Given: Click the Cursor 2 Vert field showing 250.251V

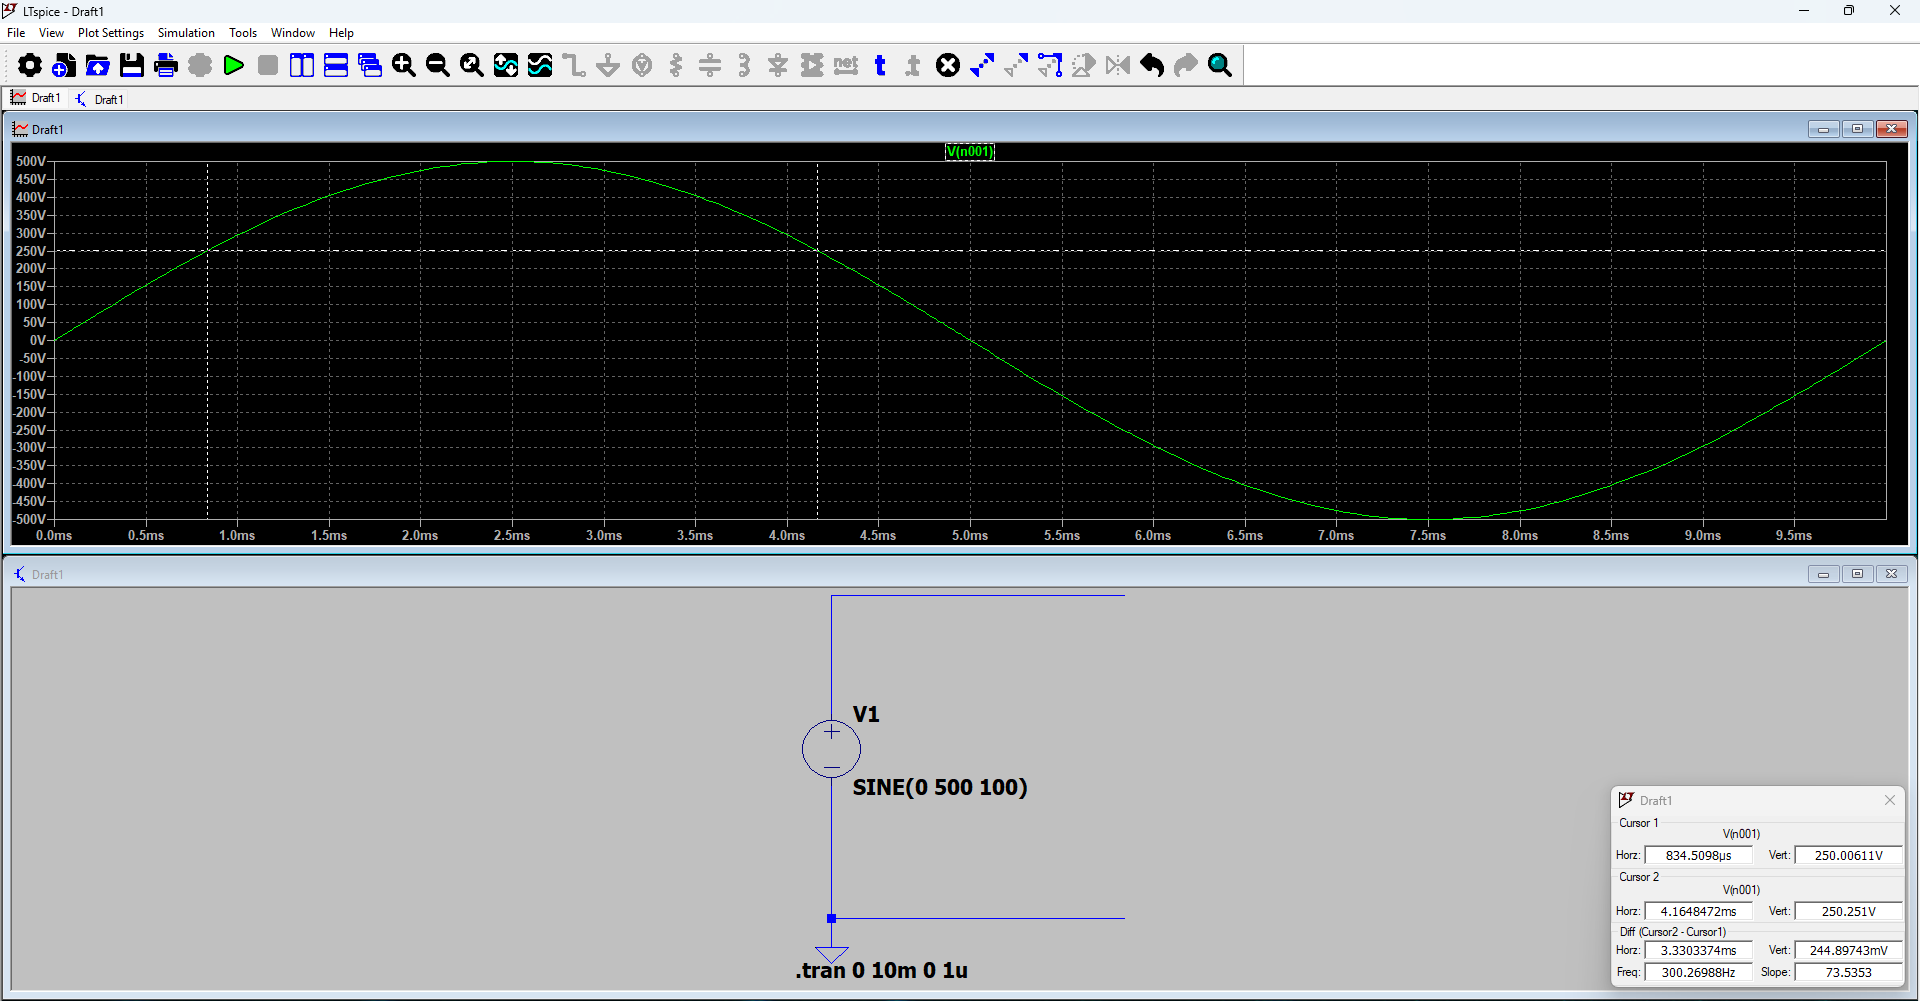Looking at the screenshot, I should [1848, 911].
